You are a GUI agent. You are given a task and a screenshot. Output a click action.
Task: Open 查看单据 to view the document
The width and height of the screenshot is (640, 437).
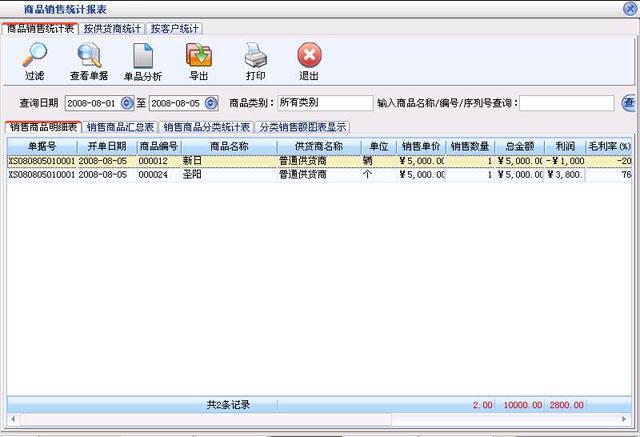[87, 56]
